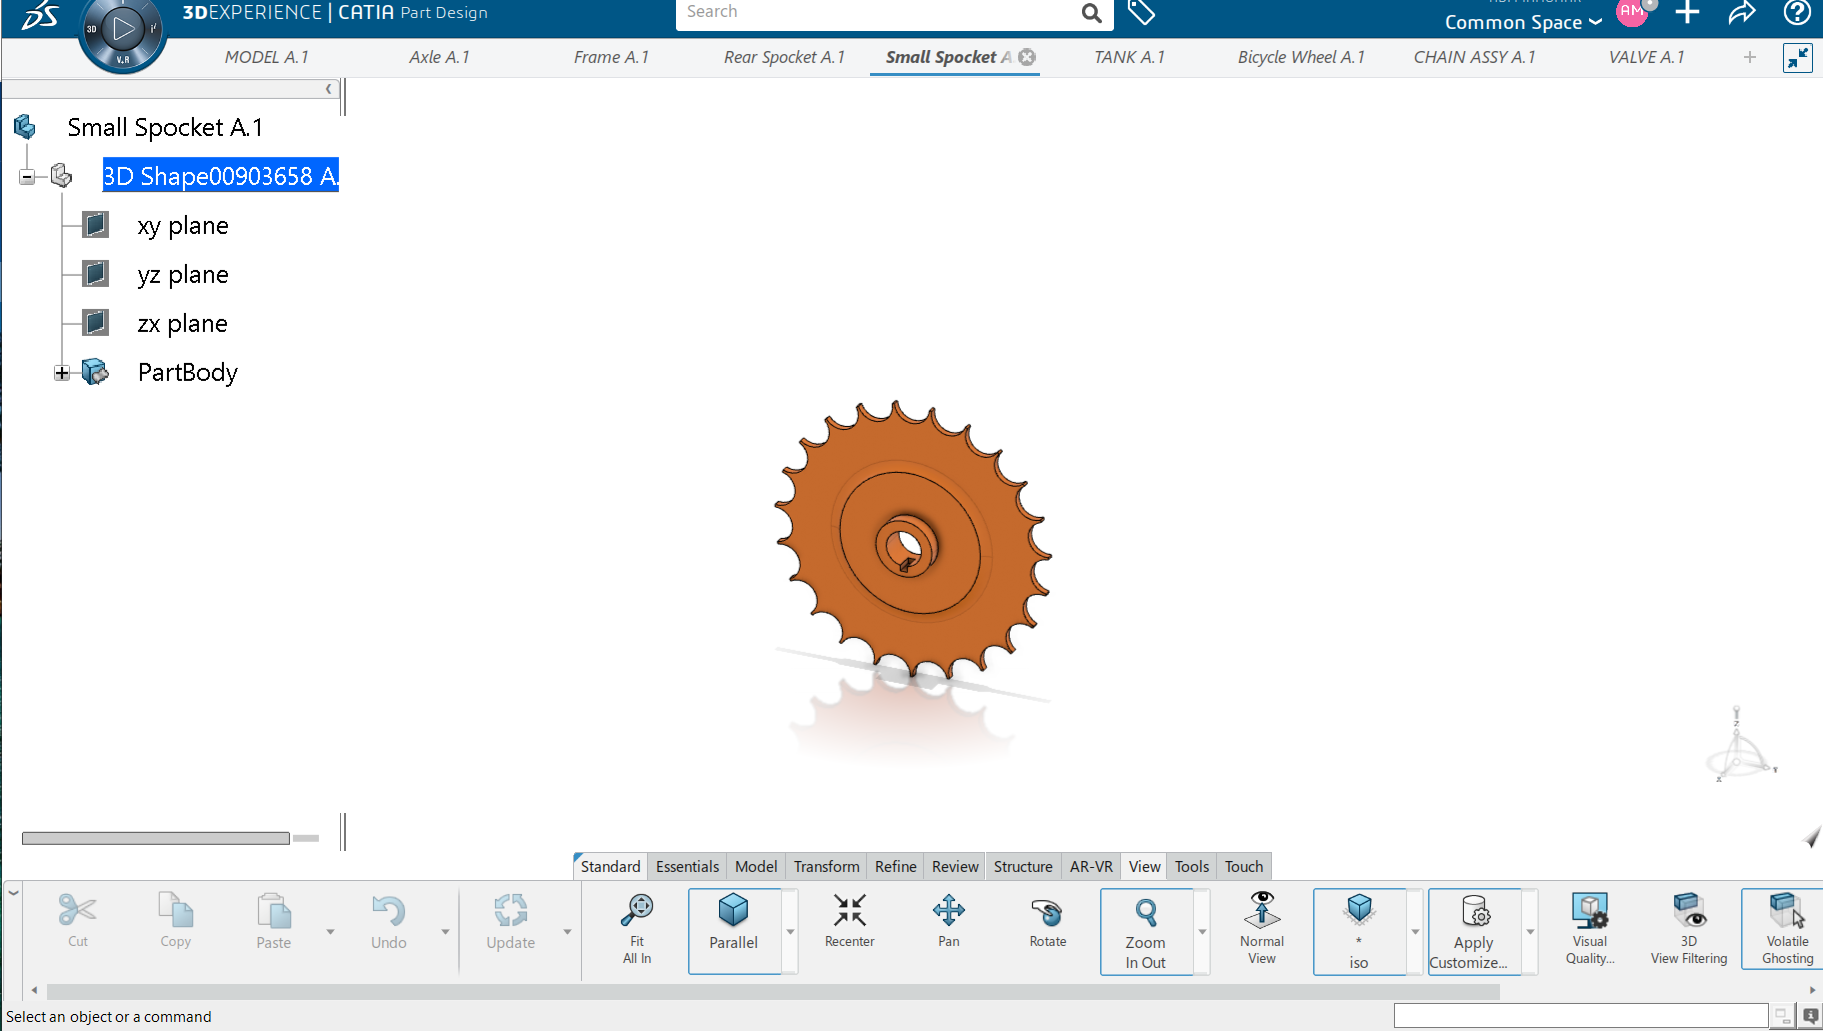Switch to the AR-VR tab
This screenshot has width=1823, height=1031.
[1091, 867]
